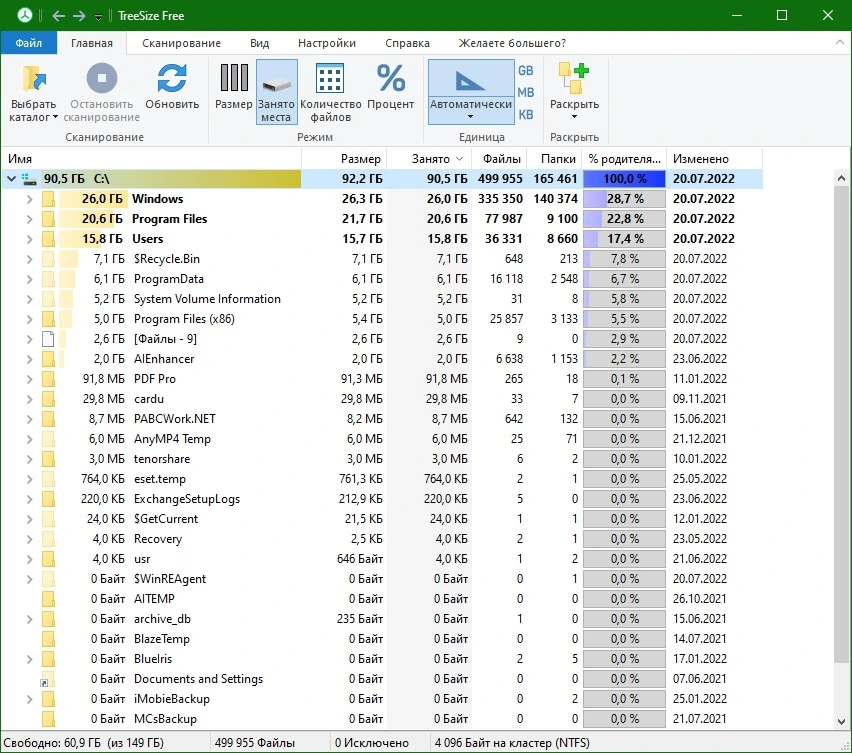Sort by the Size (Размер) column header
This screenshot has height=753, width=852.
click(x=344, y=159)
